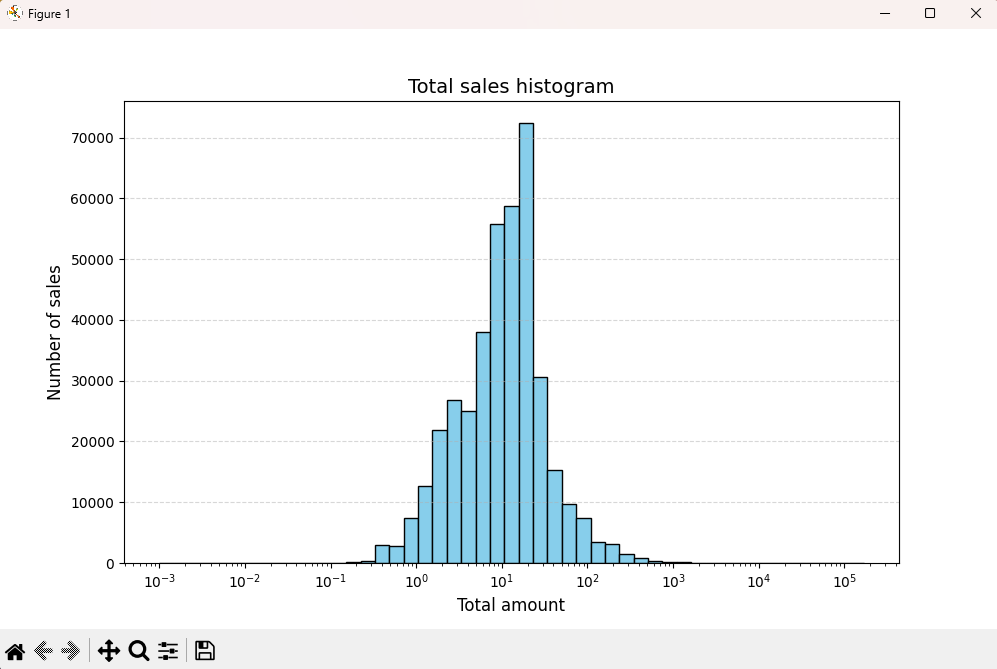
Task: Click the 'Number of sales' axis label
Action: click(54, 333)
